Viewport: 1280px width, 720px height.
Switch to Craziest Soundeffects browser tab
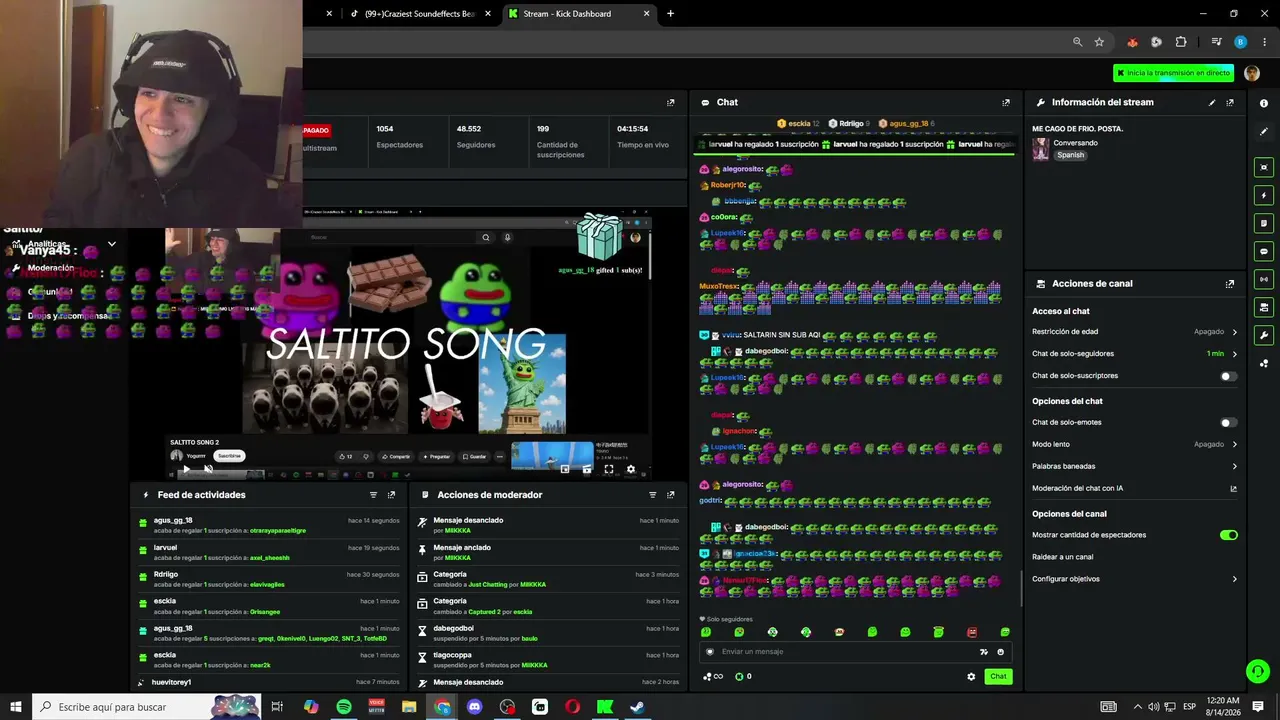pyautogui.click(x=422, y=14)
